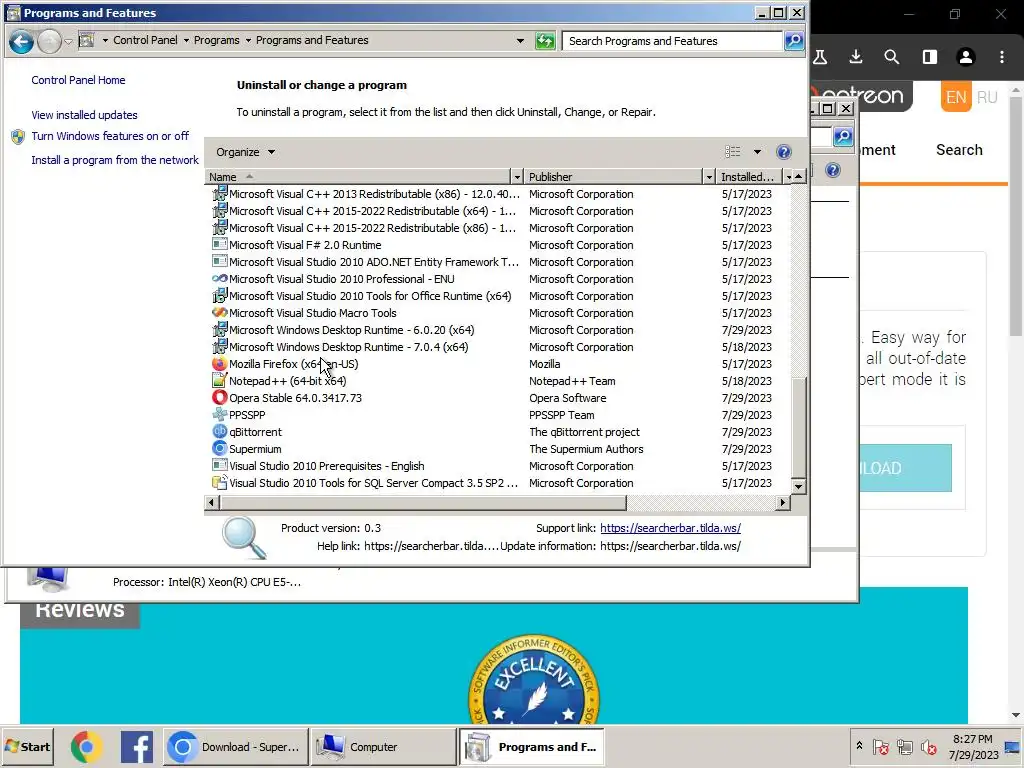The height and width of the screenshot is (768, 1024).
Task: Open the browser profile avatar
Action: 966,57
